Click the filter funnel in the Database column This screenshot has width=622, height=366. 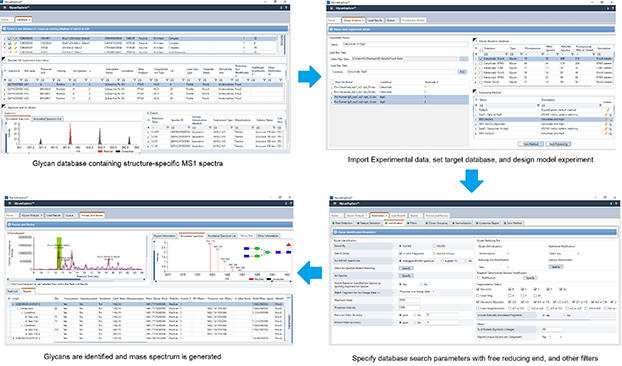[507, 54]
